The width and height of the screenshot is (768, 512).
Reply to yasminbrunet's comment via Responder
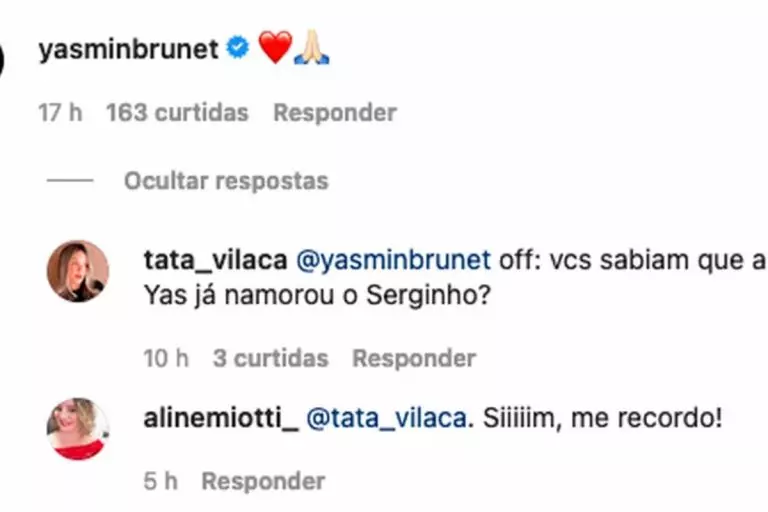[335, 113]
